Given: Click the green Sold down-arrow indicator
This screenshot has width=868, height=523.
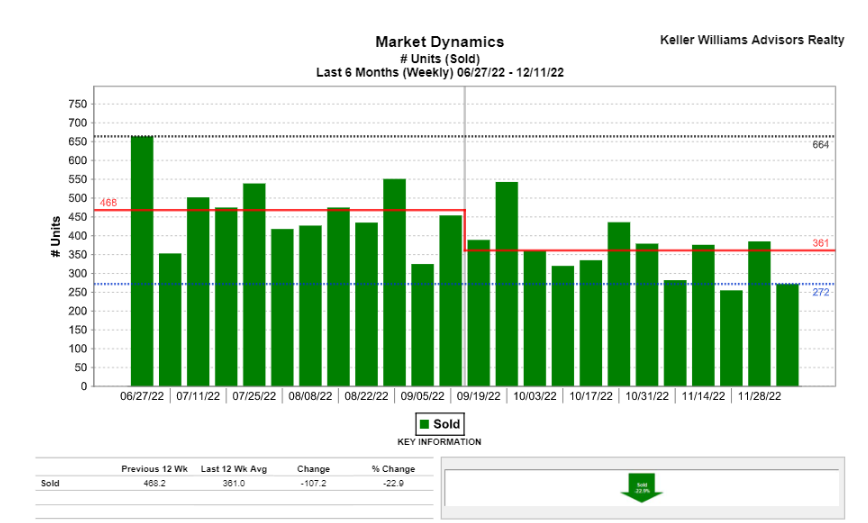Looking at the screenshot, I should point(642,488).
